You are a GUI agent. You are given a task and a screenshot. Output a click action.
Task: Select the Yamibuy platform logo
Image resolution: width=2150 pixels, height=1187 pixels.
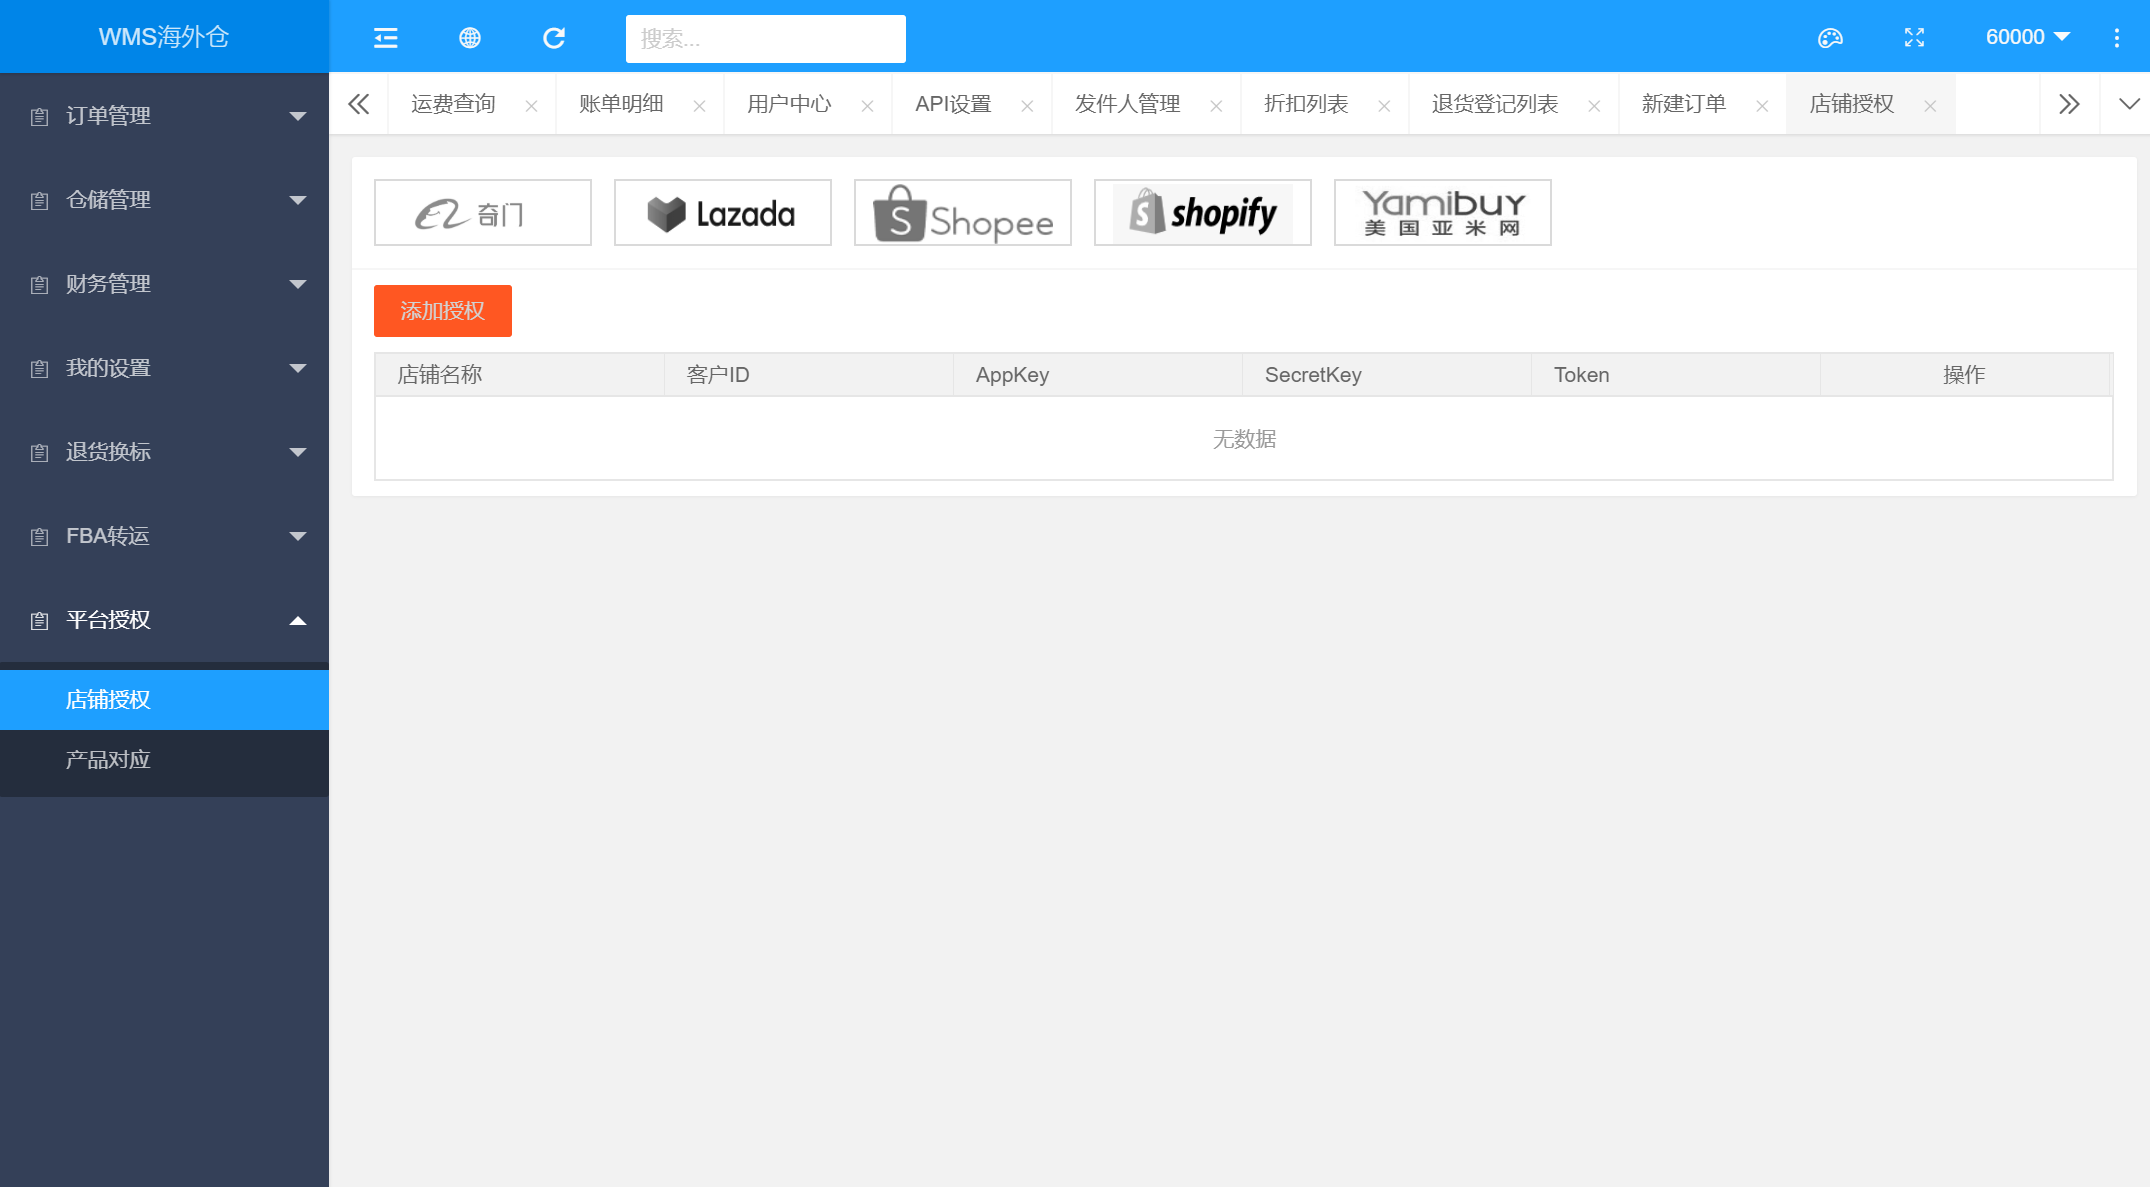click(1442, 213)
